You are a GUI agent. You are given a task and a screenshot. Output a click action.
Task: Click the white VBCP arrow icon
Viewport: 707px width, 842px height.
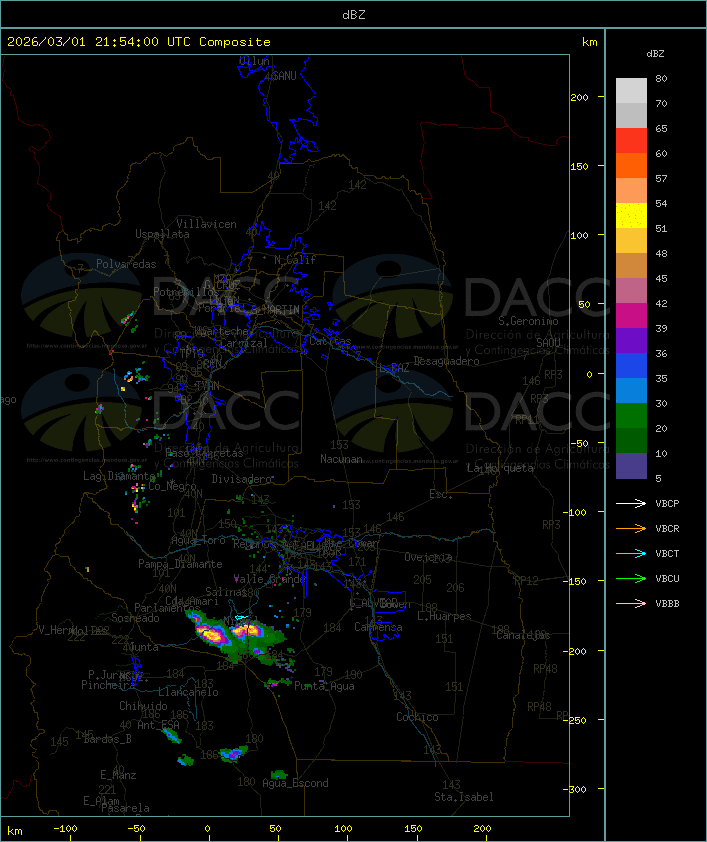(x=631, y=503)
